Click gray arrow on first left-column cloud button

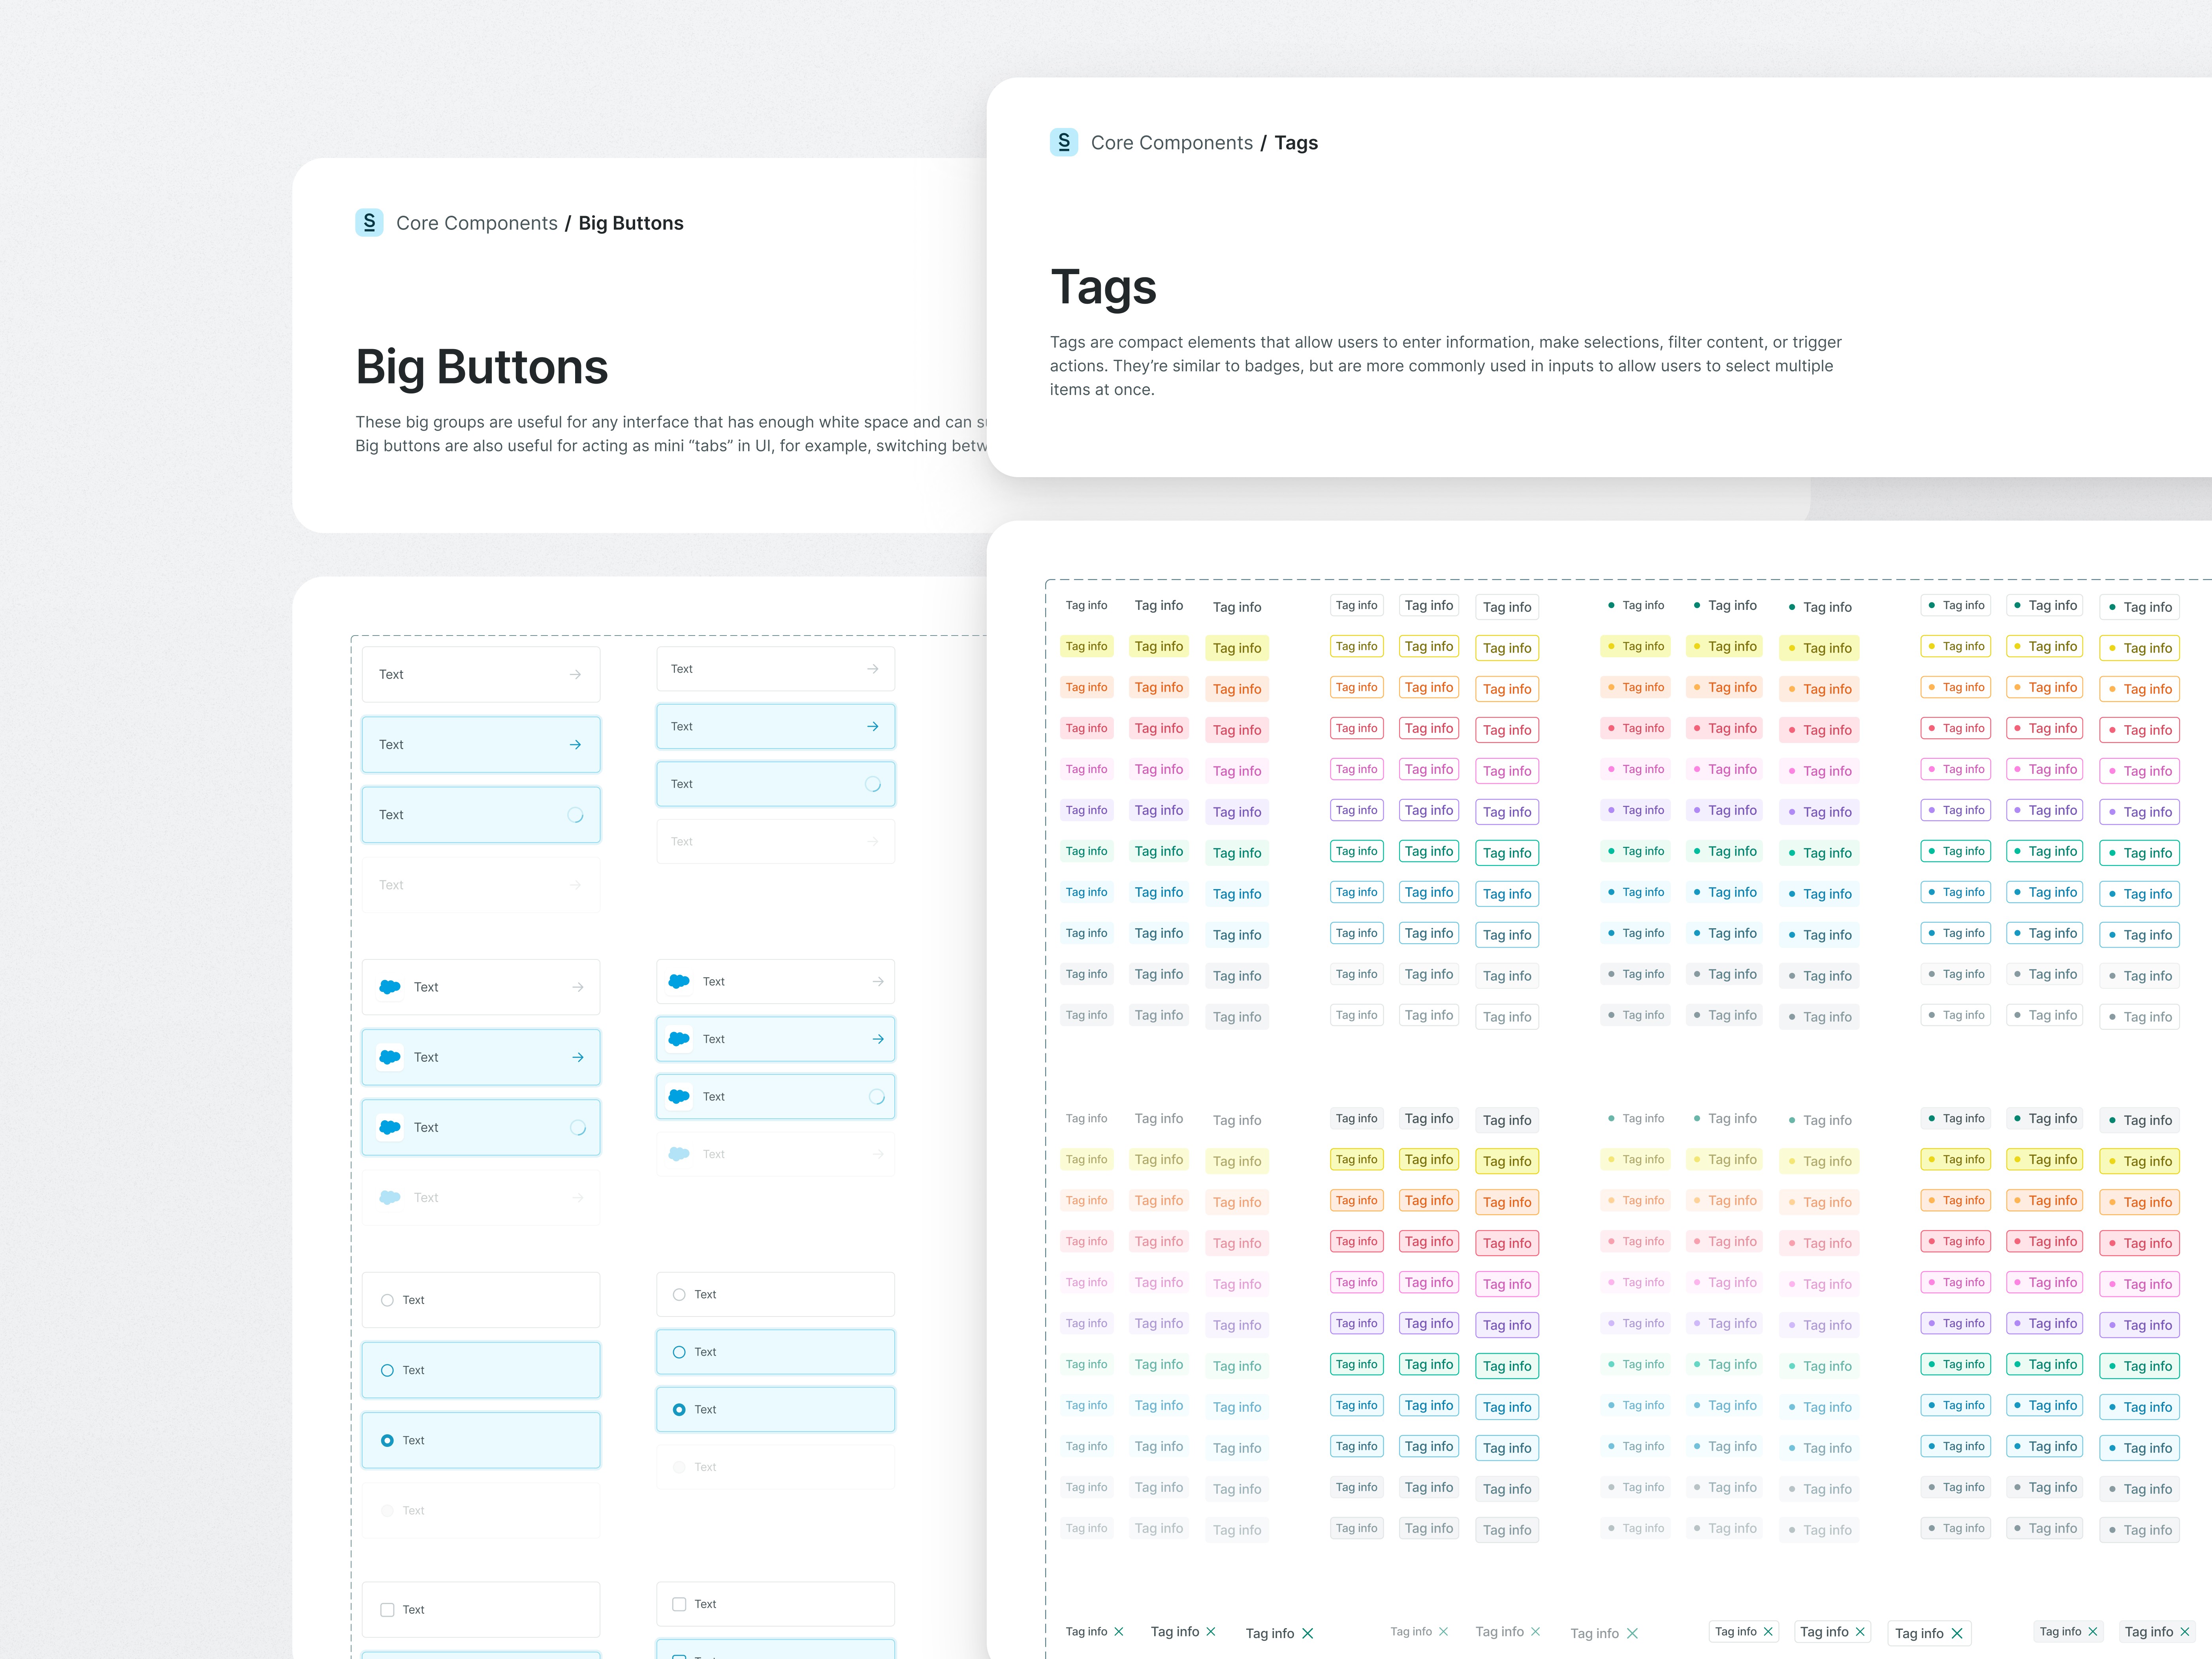(x=578, y=987)
